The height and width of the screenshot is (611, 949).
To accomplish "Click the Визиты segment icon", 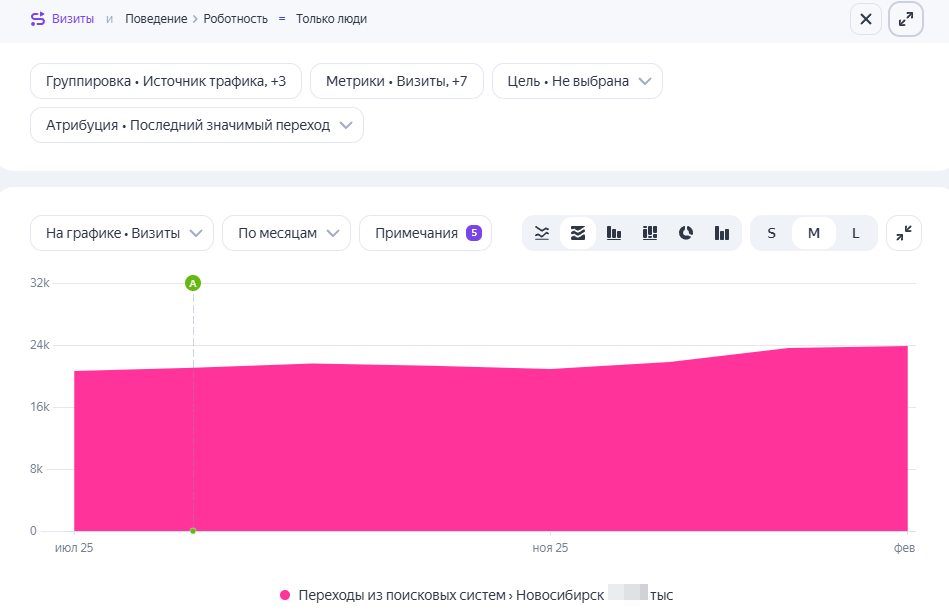I will point(38,19).
